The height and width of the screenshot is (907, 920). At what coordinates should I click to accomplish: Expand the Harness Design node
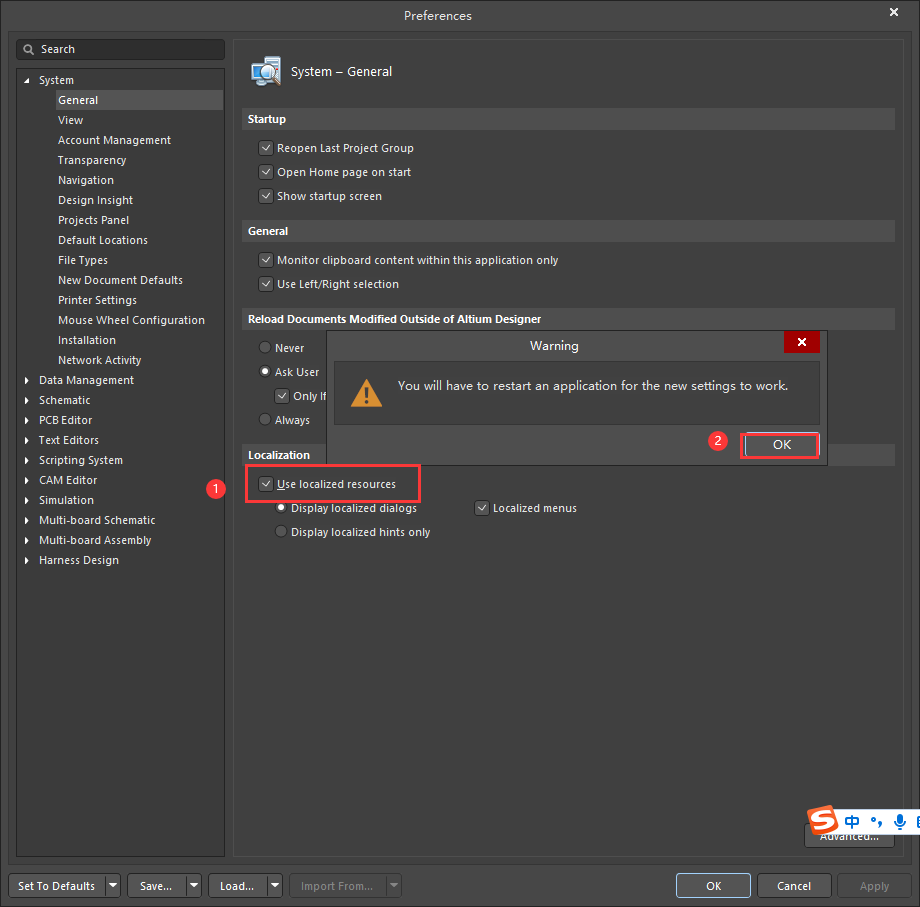(x=26, y=560)
